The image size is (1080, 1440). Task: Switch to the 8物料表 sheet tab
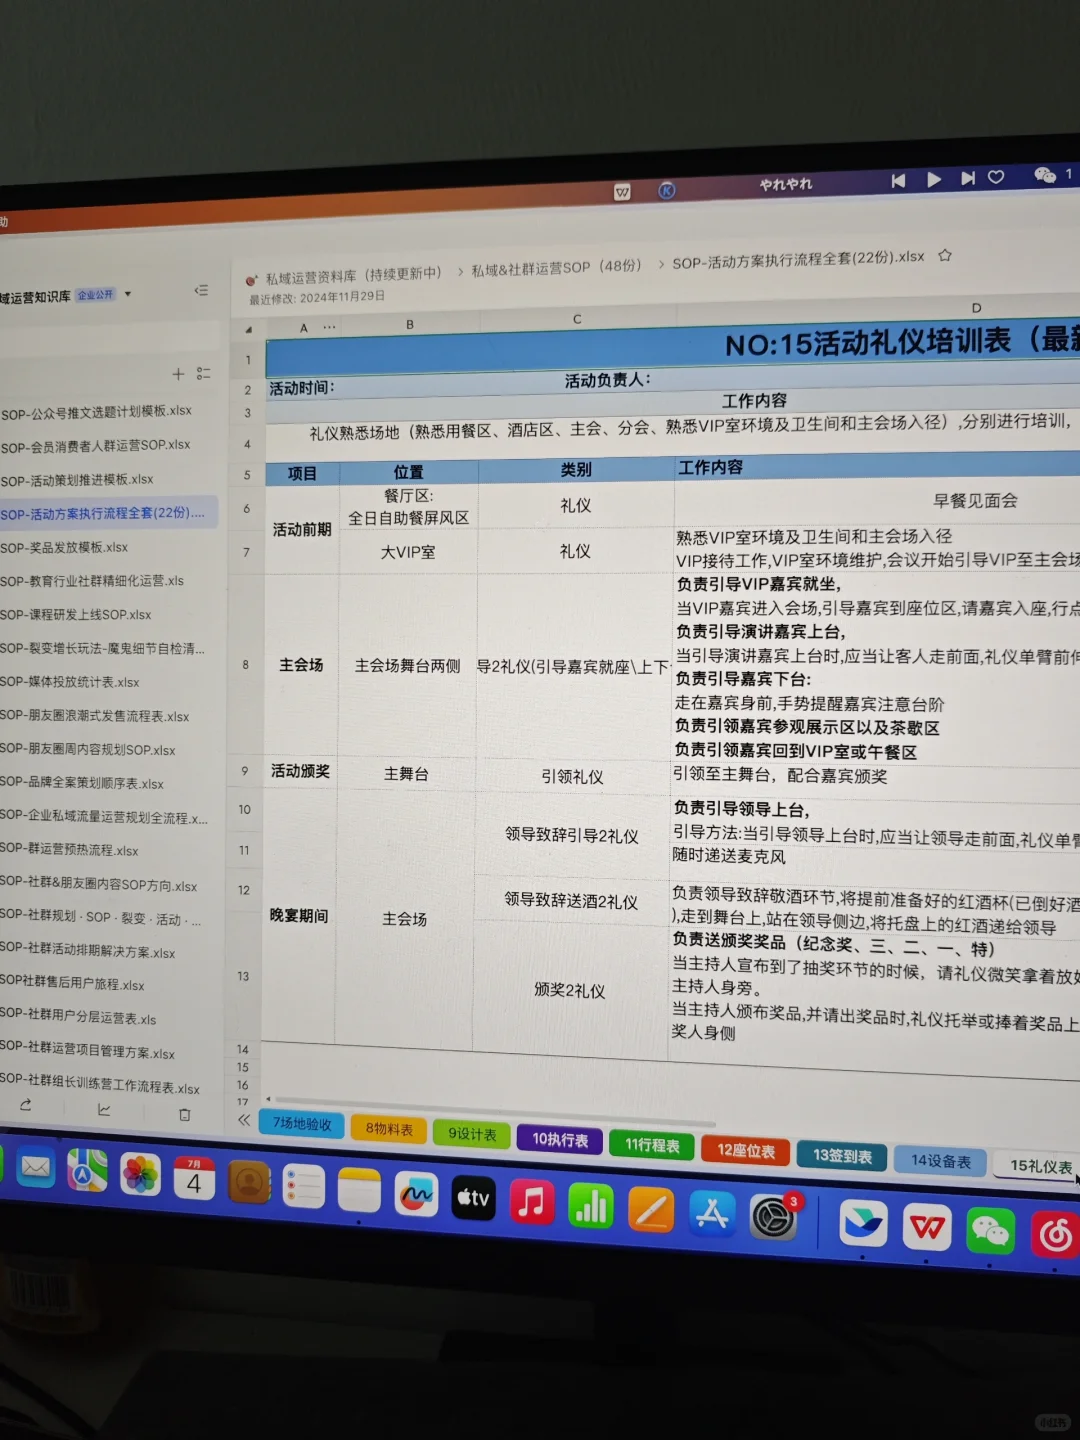pos(389,1129)
